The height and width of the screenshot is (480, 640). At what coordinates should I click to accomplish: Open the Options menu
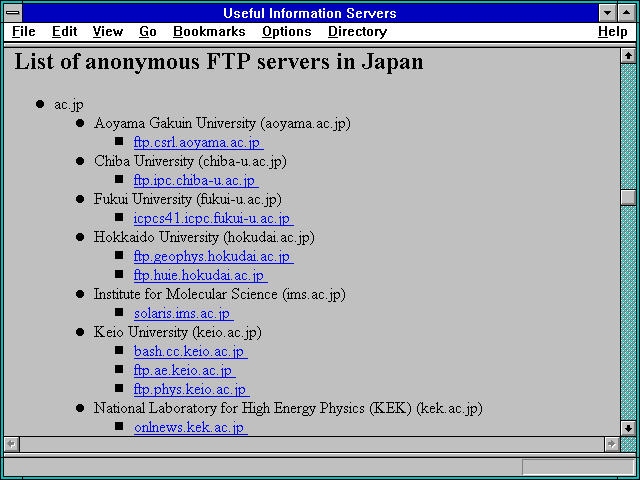tap(287, 32)
